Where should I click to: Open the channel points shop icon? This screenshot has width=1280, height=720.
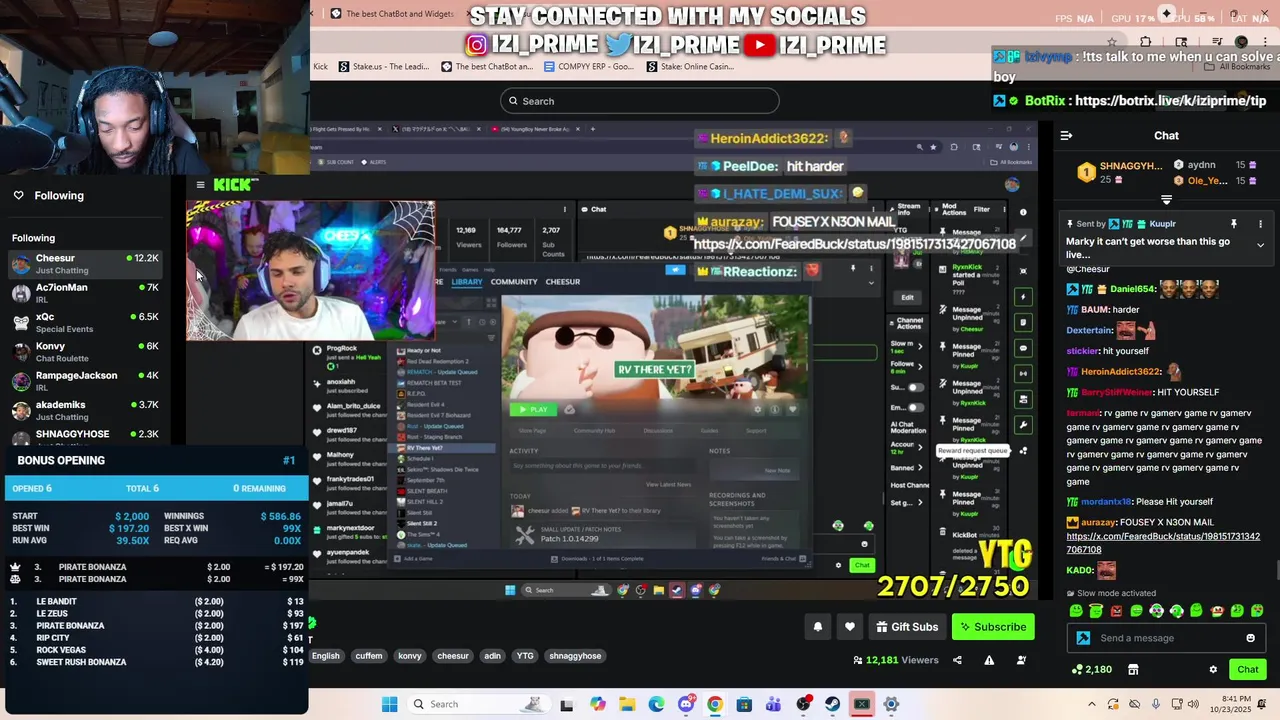(x=1133, y=670)
